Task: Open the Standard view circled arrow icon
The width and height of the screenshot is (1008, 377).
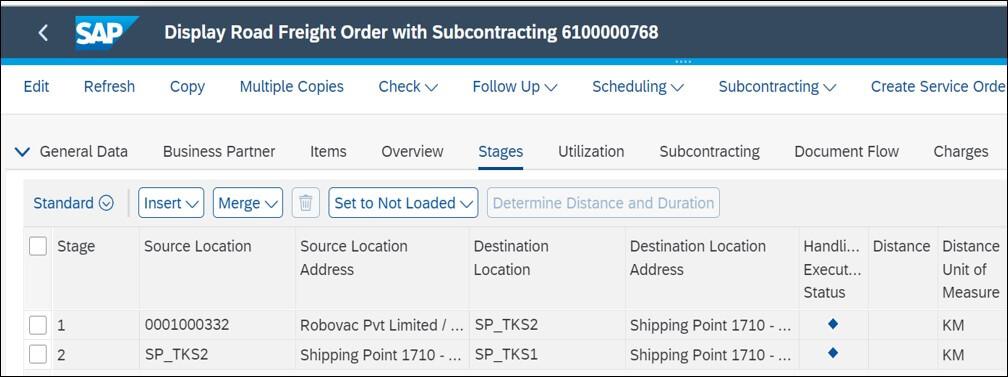Action: click(x=107, y=203)
